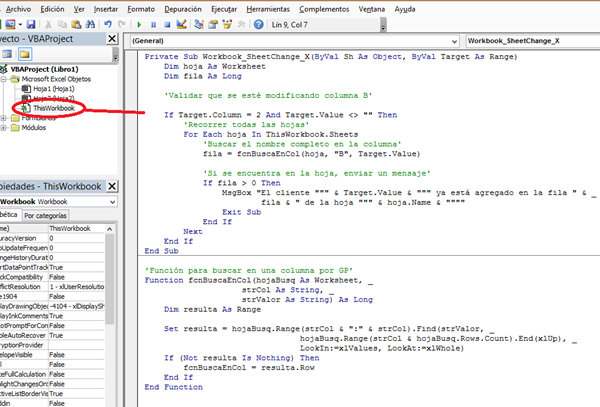Click the Save icon in toolbar

coord(32,22)
